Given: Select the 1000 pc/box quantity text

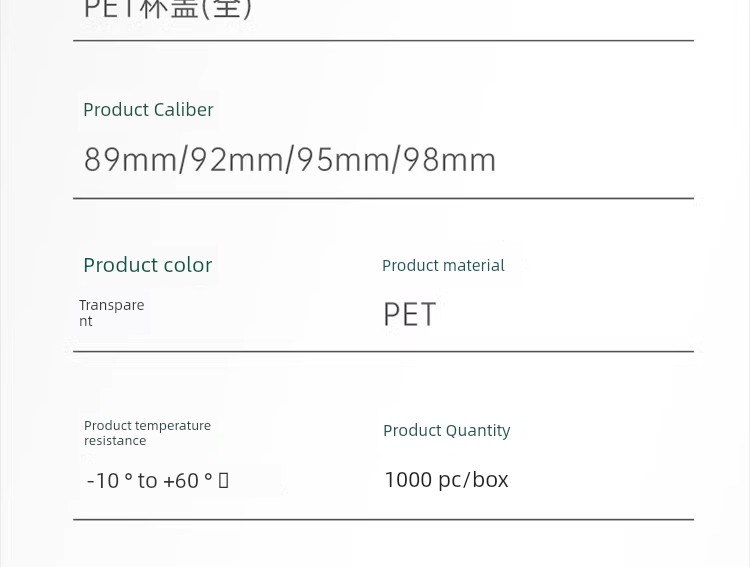Looking at the screenshot, I should (x=447, y=480).
